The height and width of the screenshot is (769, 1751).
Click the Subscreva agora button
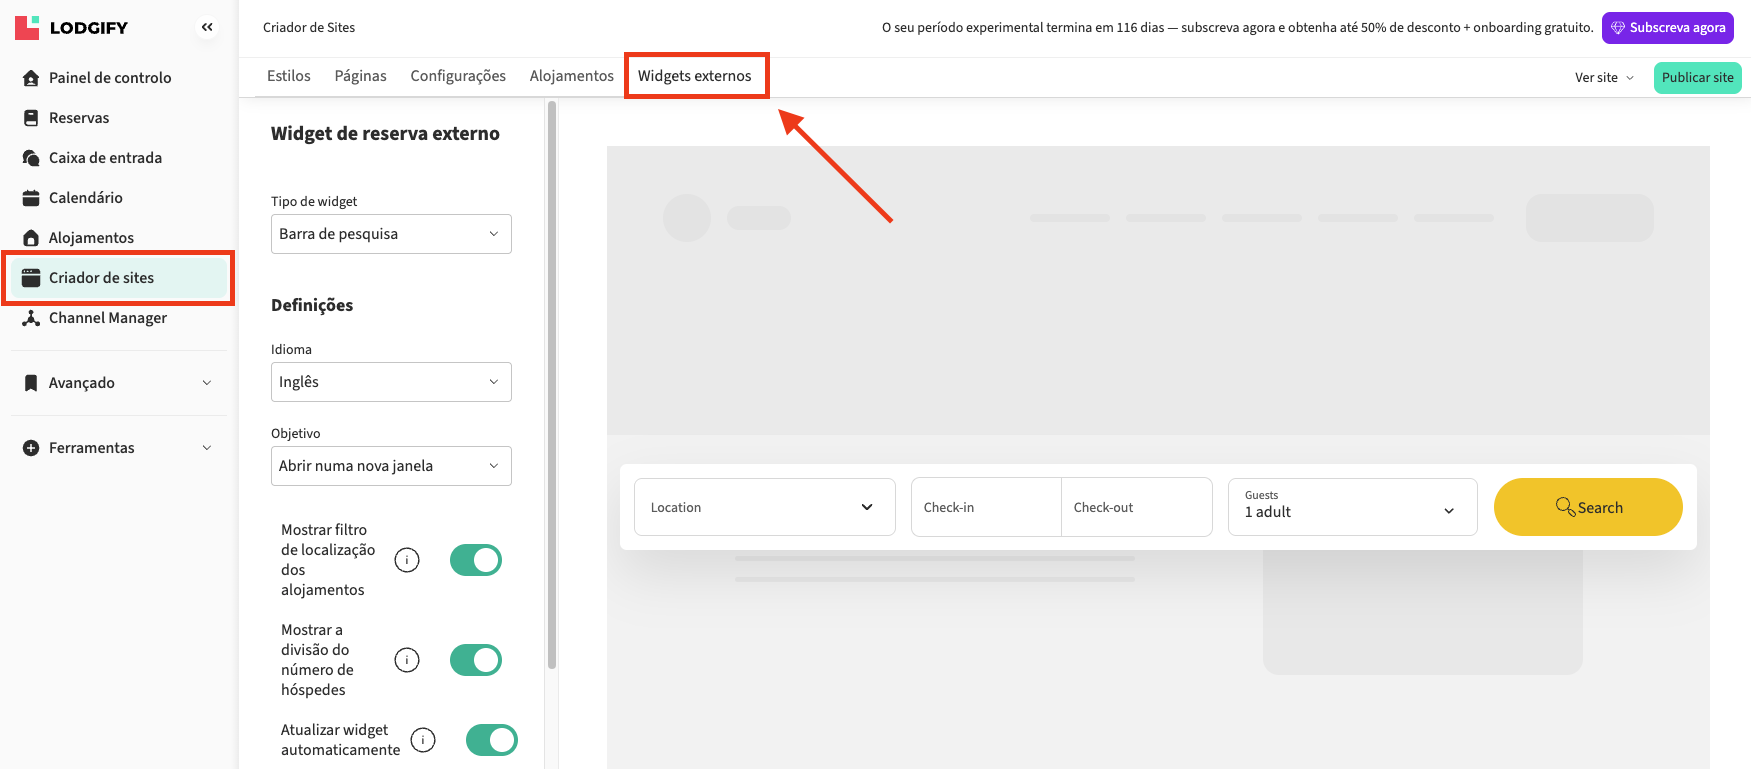[x=1667, y=28]
